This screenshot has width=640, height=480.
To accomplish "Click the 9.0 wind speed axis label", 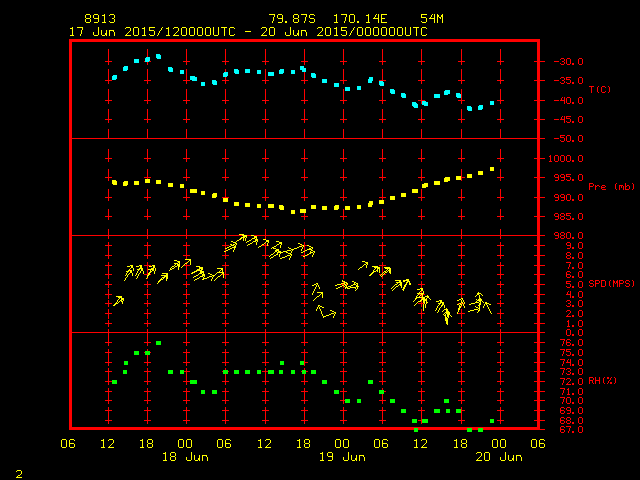I will (574, 246).
